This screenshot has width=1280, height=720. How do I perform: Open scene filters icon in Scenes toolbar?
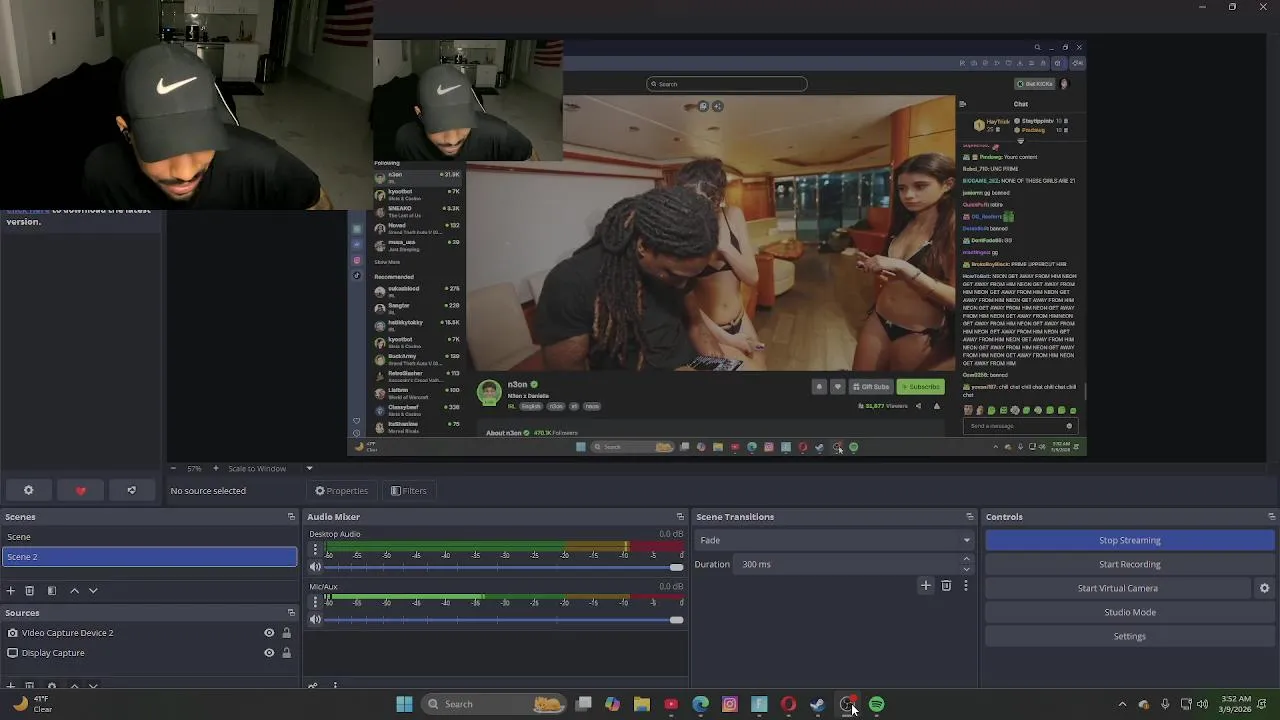point(52,591)
